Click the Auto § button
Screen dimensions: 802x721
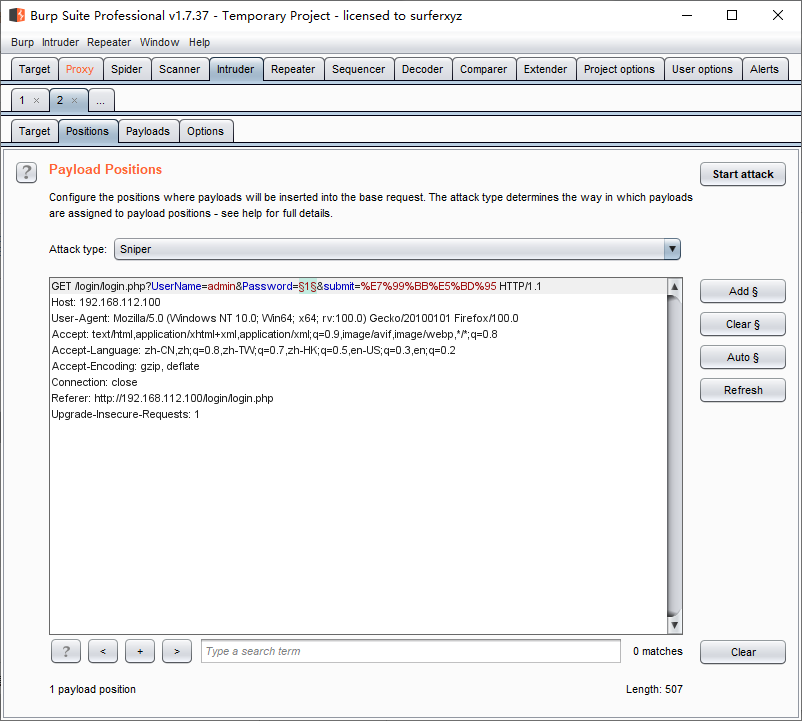click(x=743, y=357)
